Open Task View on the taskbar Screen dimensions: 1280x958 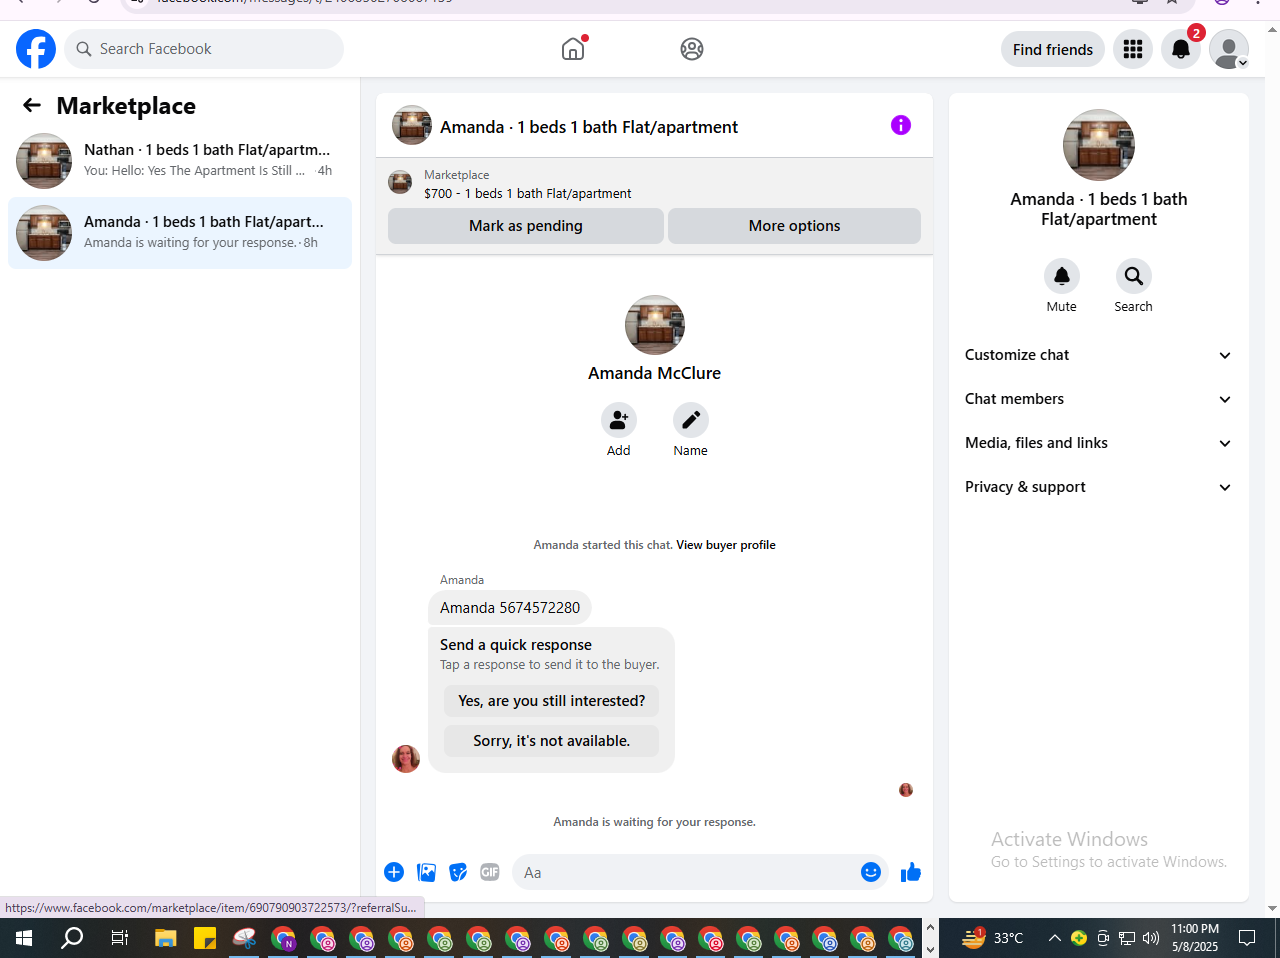click(x=119, y=938)
